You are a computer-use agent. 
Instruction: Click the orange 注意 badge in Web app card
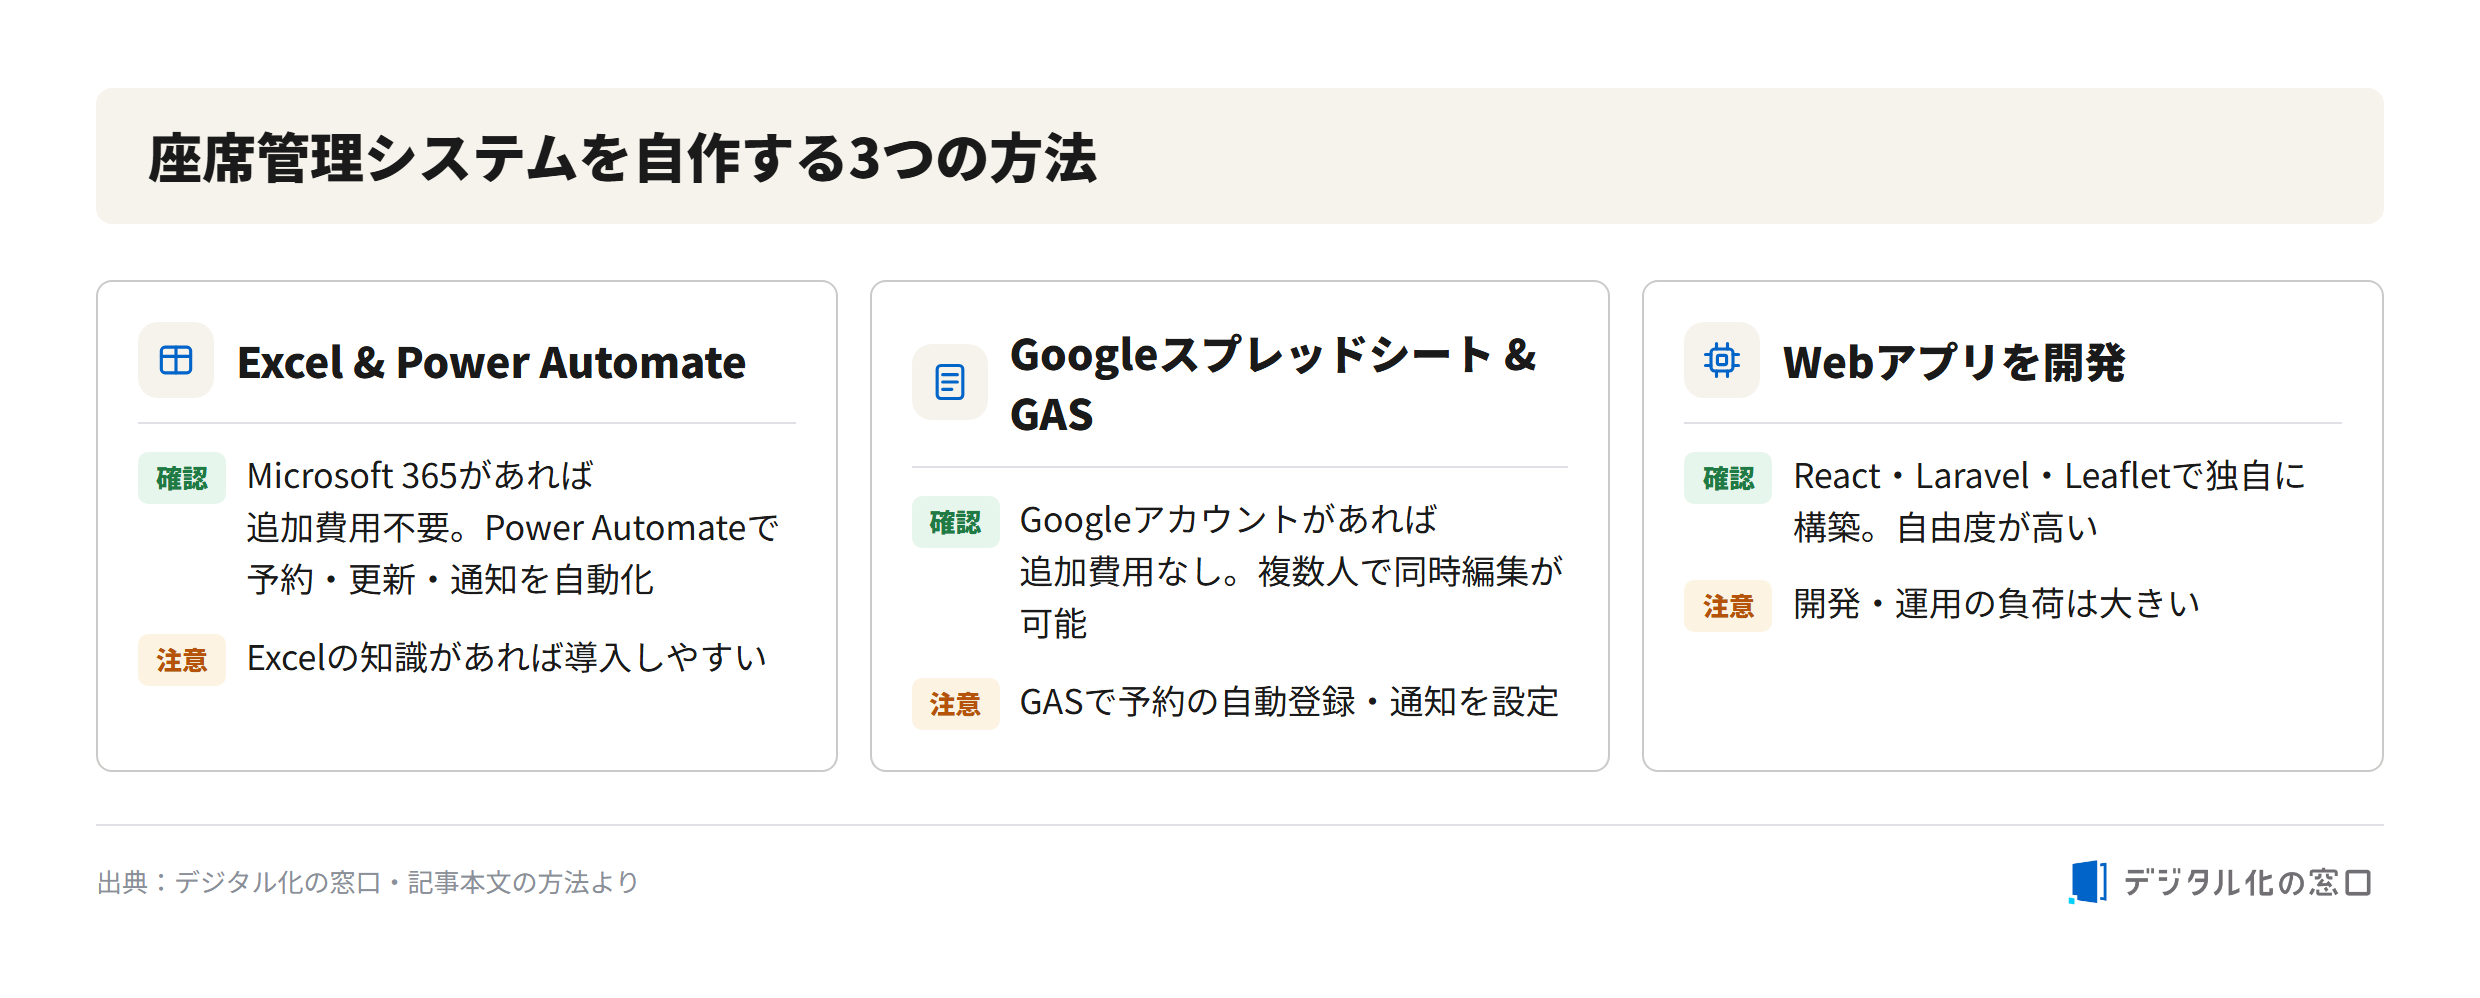click(x=1728, y=606)
